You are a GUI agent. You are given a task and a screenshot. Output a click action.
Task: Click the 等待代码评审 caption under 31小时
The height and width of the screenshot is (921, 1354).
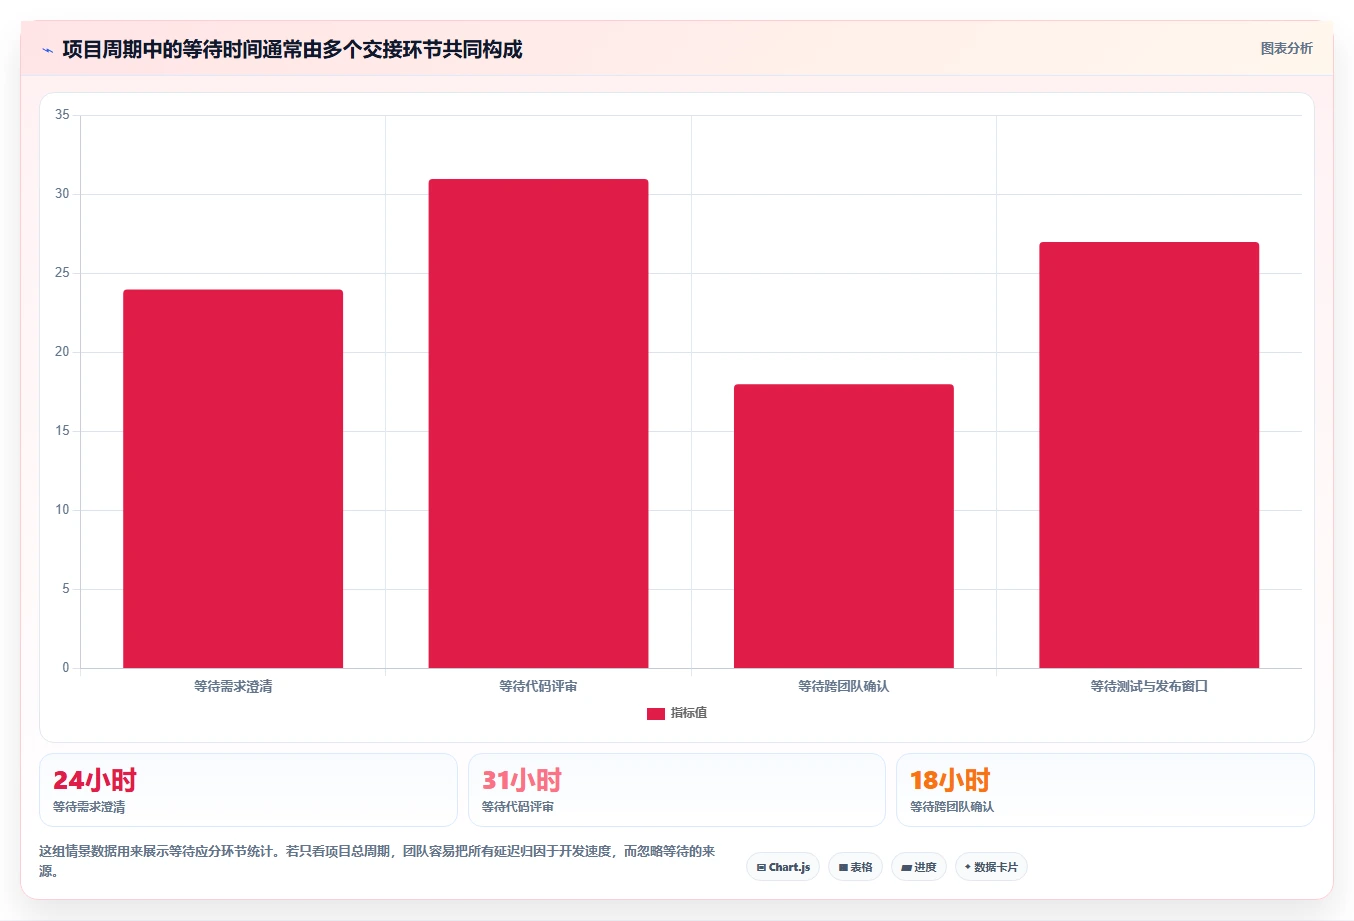[x=518, y=807]
